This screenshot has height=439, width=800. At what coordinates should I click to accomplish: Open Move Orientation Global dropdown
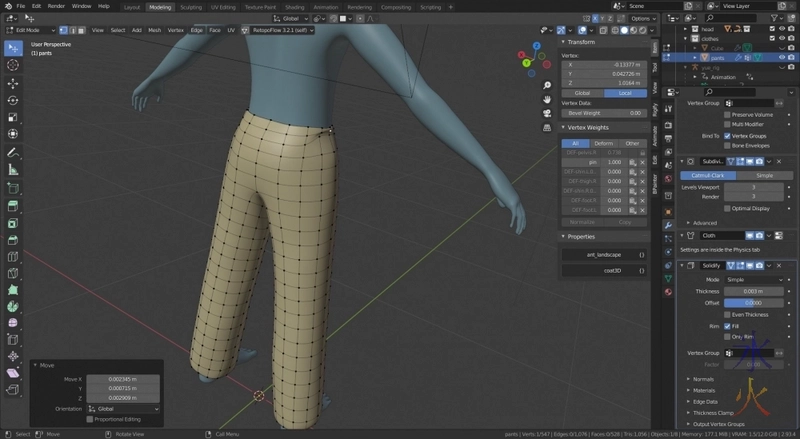pyautogui.click(x=123, y=409)
